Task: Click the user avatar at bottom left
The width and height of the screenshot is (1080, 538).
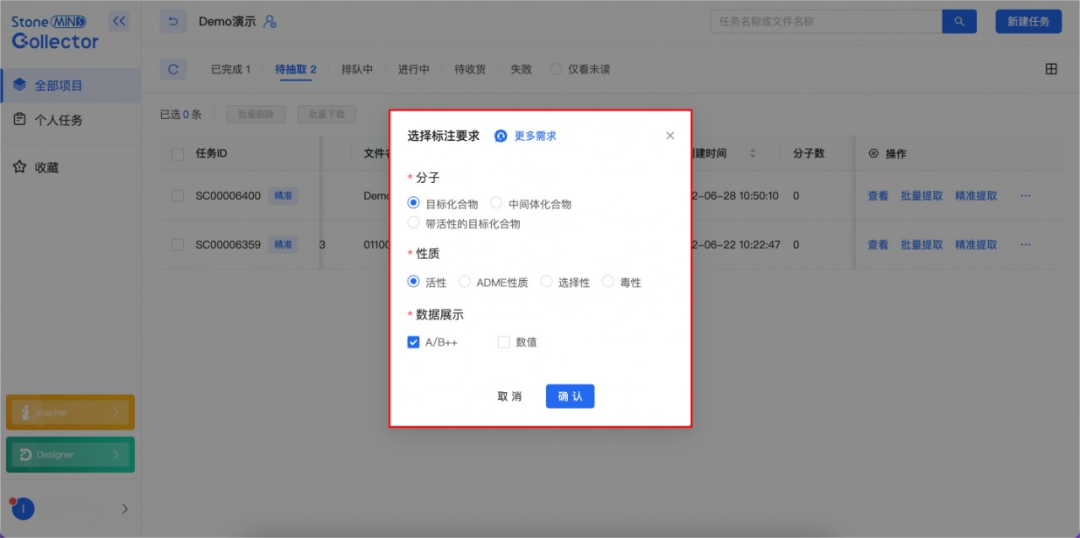Action: click(x=23, y=508)
